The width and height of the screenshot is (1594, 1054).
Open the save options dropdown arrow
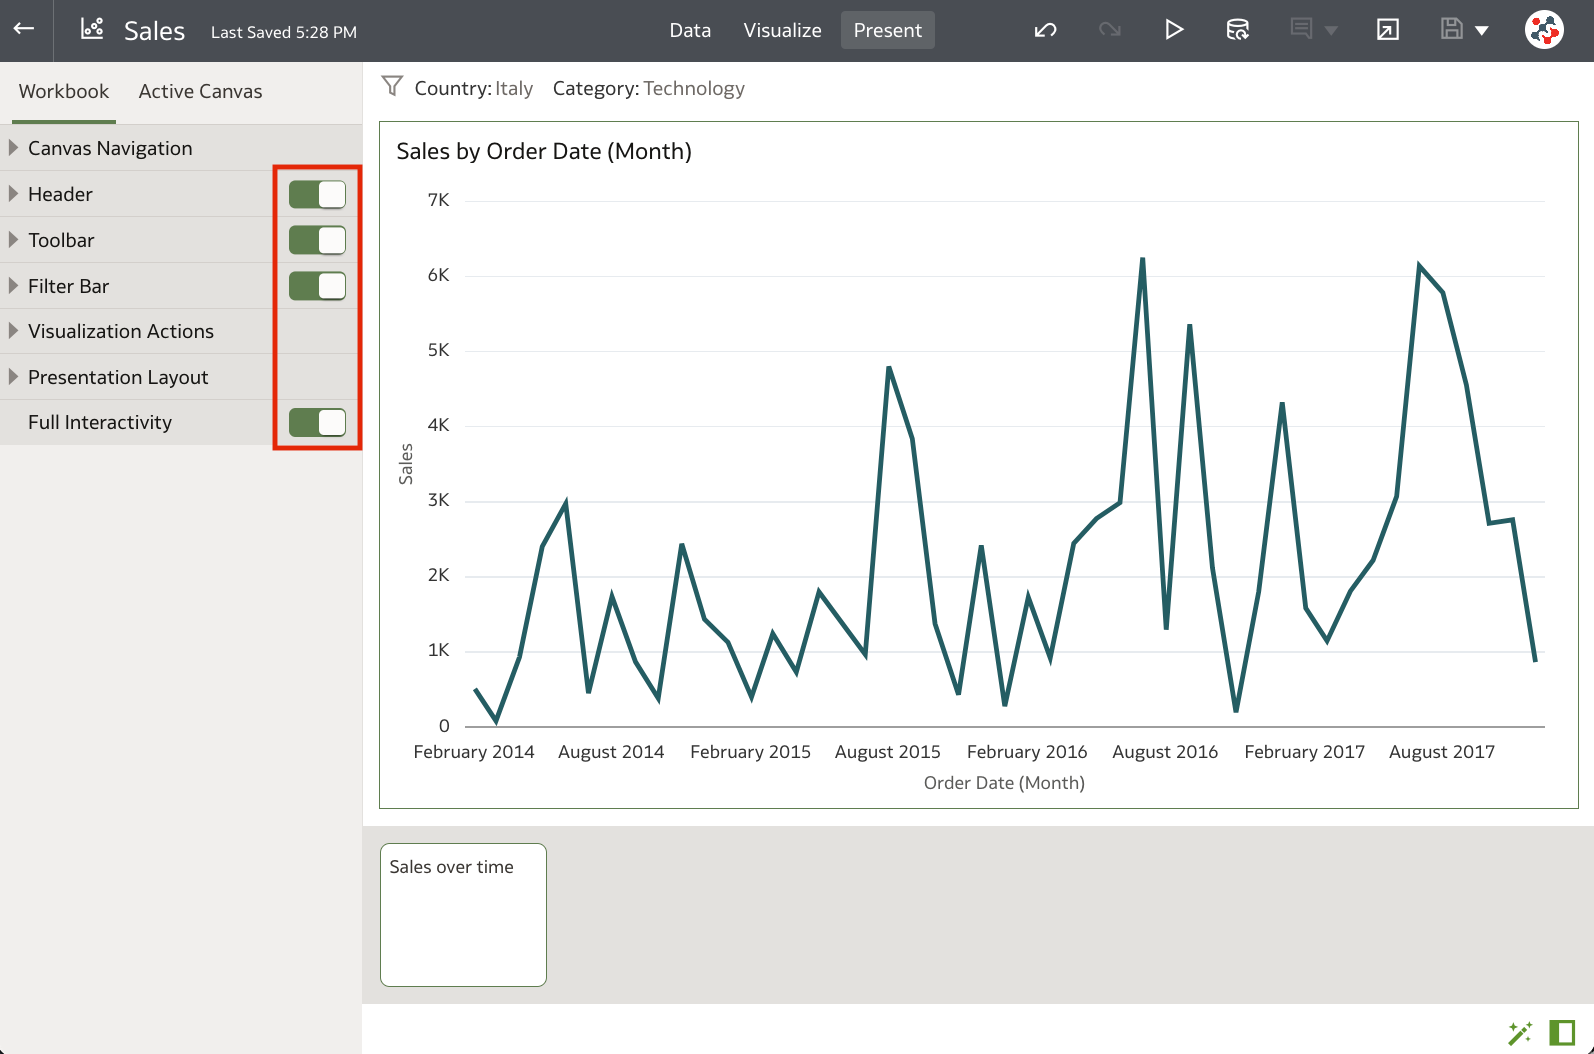1482,31
